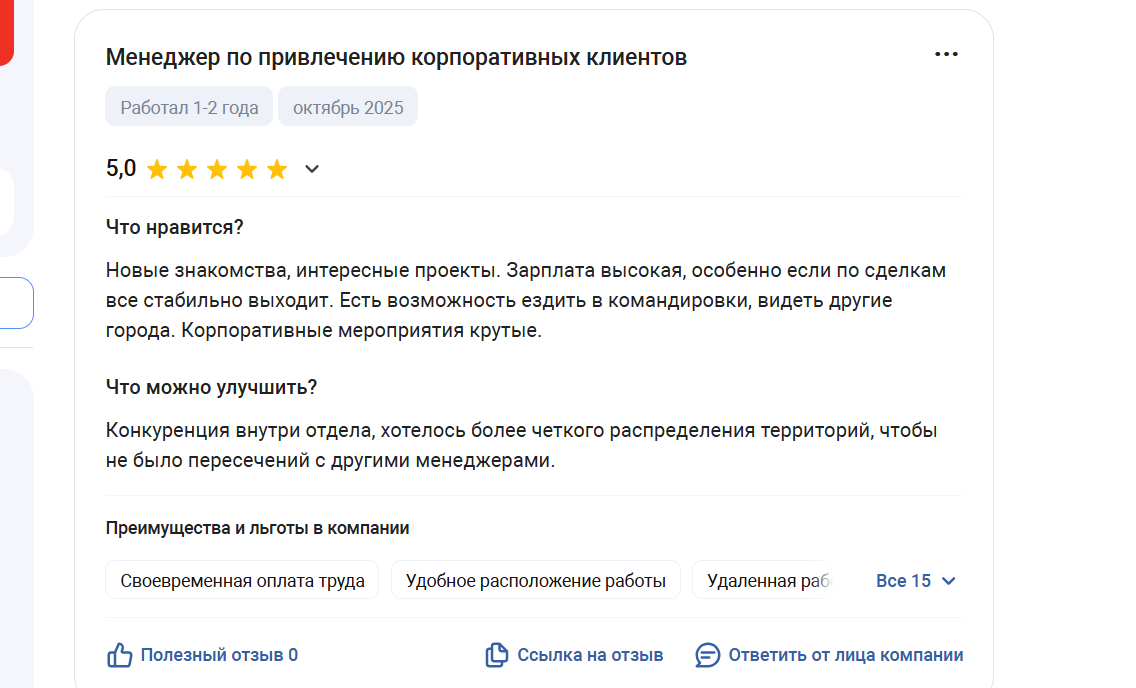This screenshot has width=1136, height=688.
Task: Select the "Своевременная оплата труда" benefit chip
Action: (242, 581)
